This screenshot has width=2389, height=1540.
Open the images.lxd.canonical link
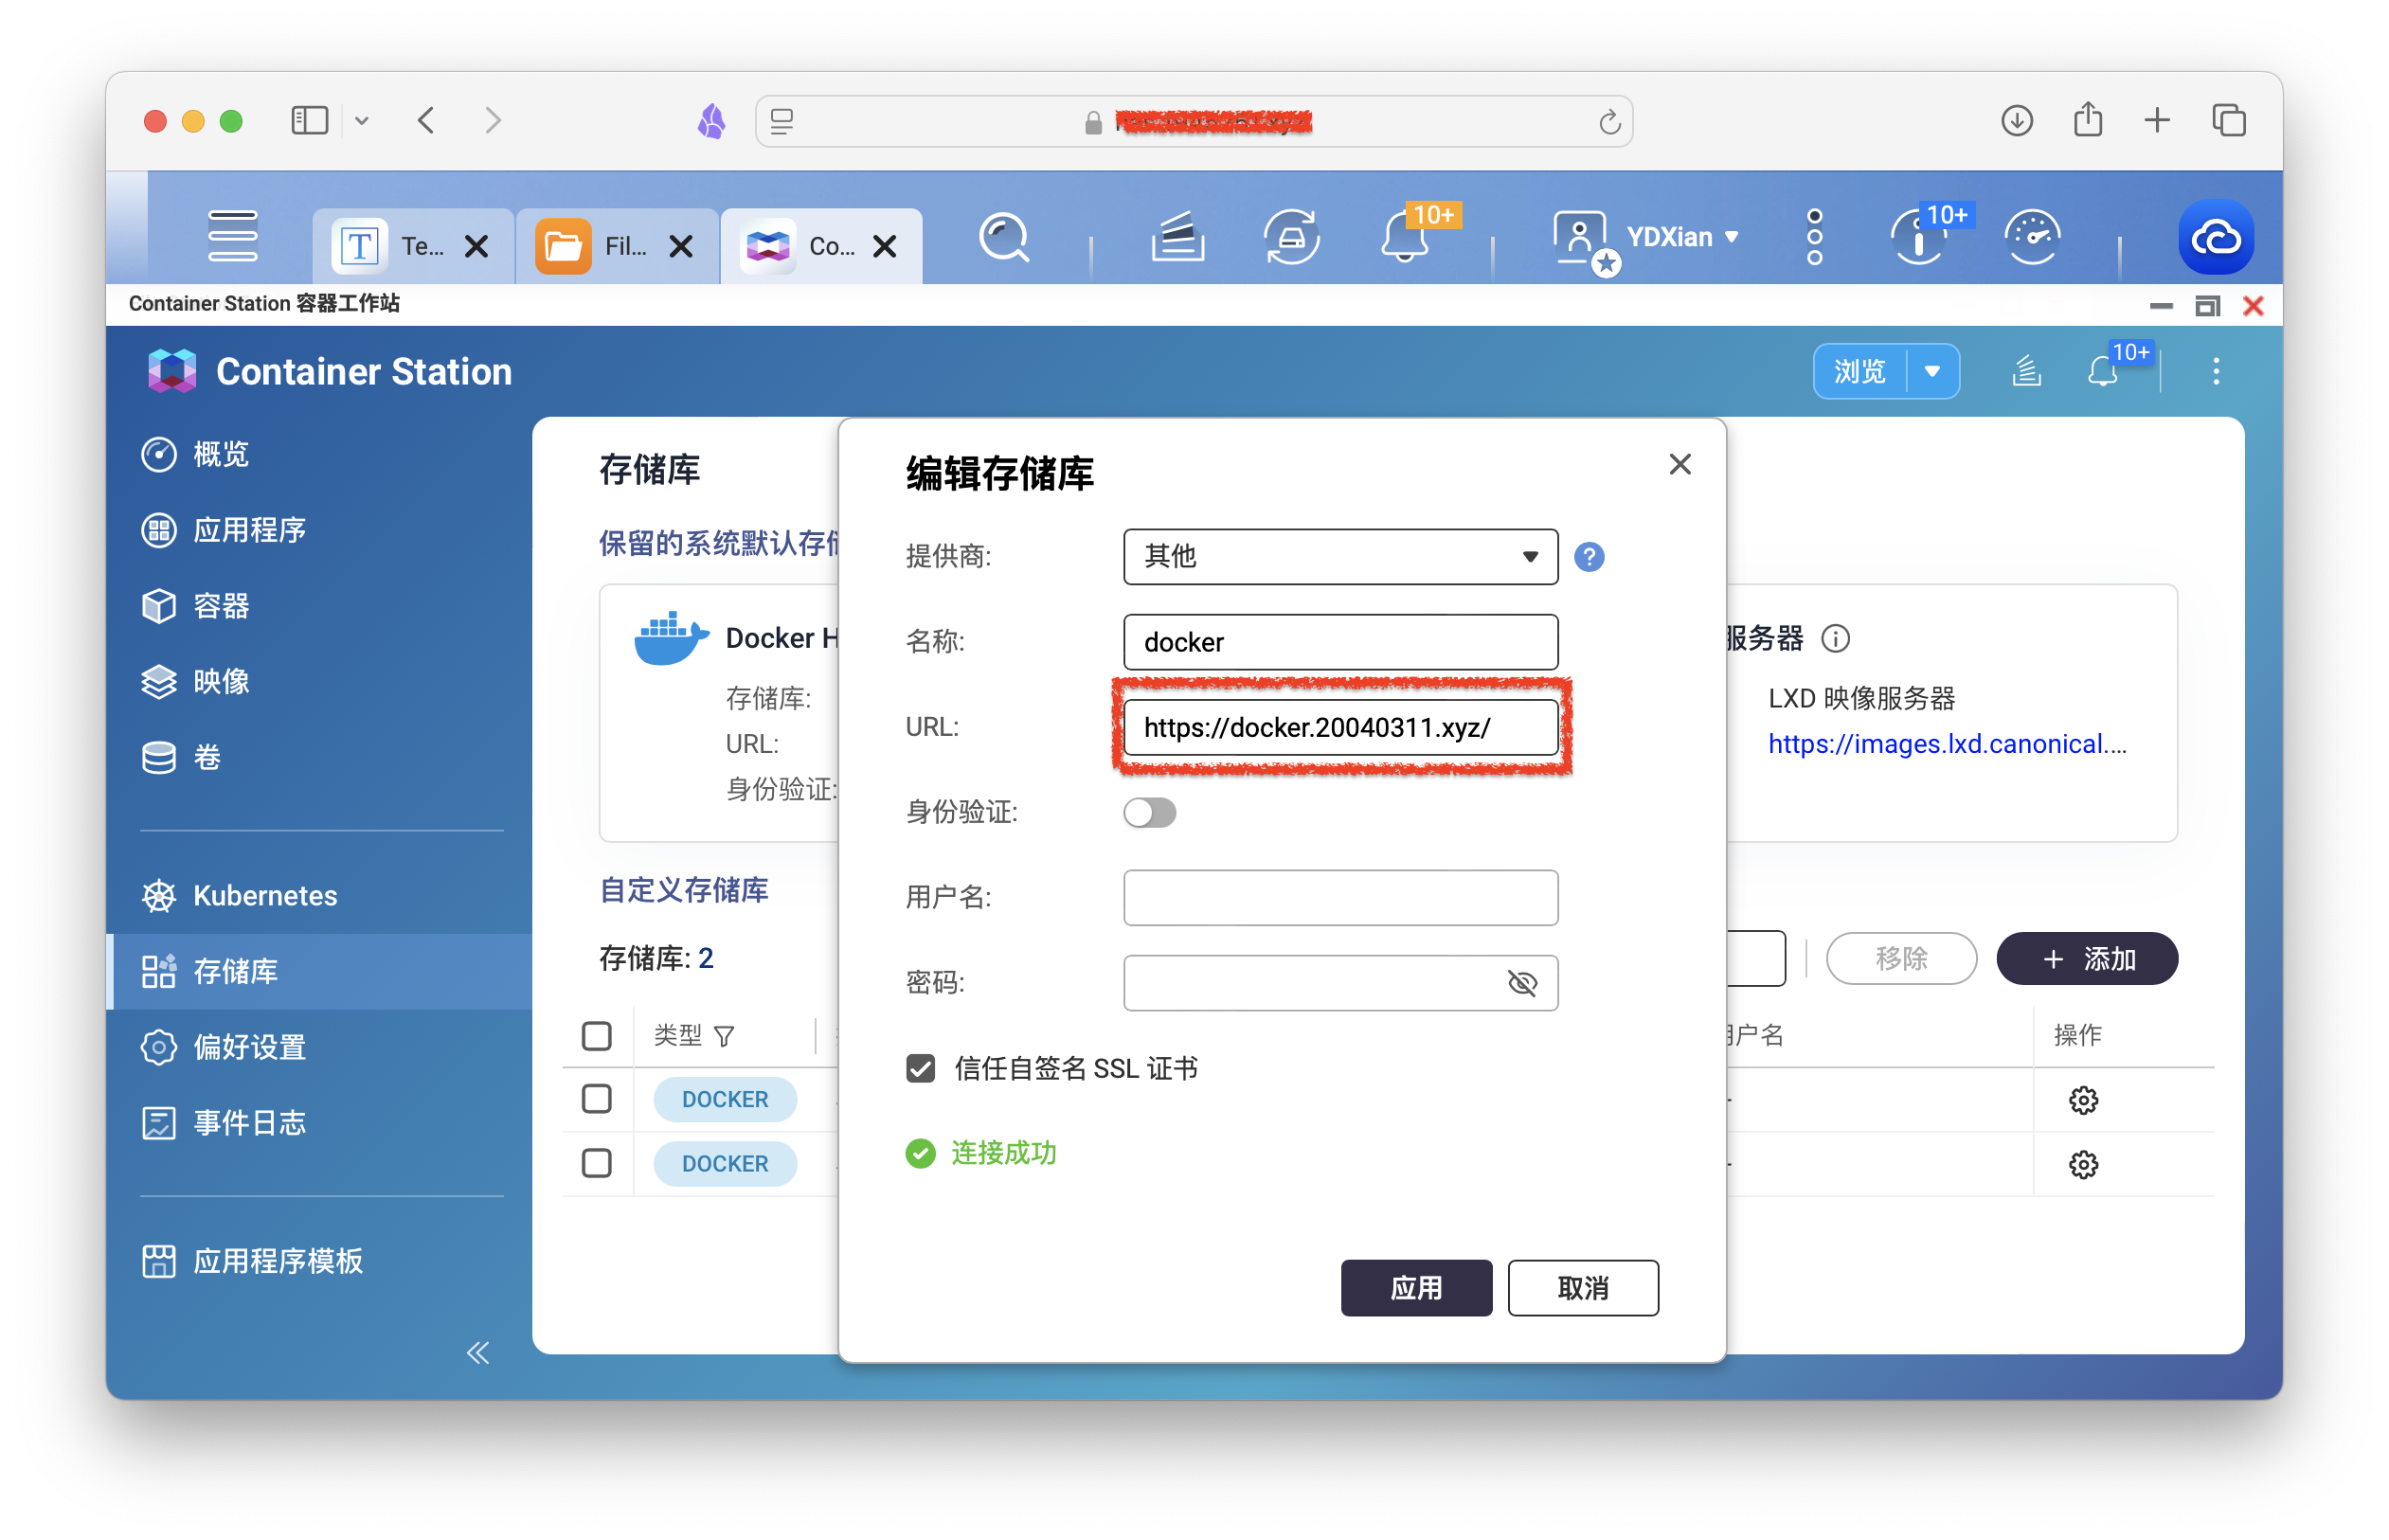click(1947, 744)
